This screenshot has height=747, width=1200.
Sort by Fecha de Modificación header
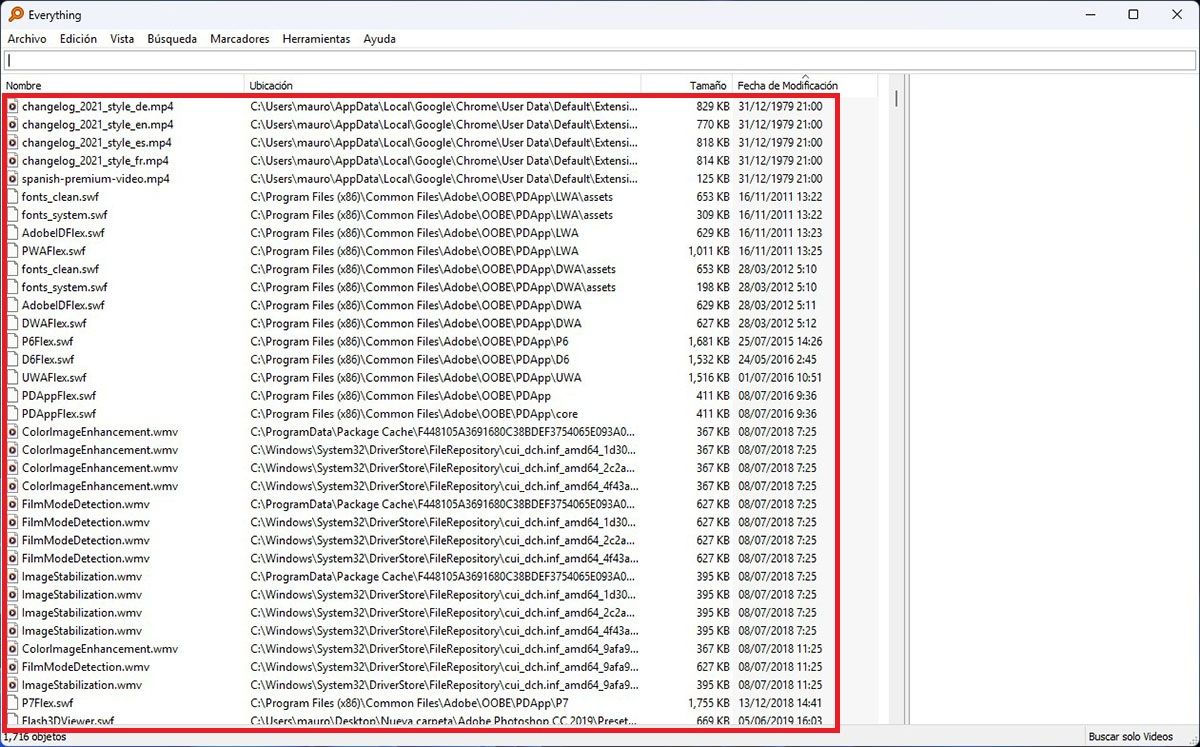tap(804, 85)
